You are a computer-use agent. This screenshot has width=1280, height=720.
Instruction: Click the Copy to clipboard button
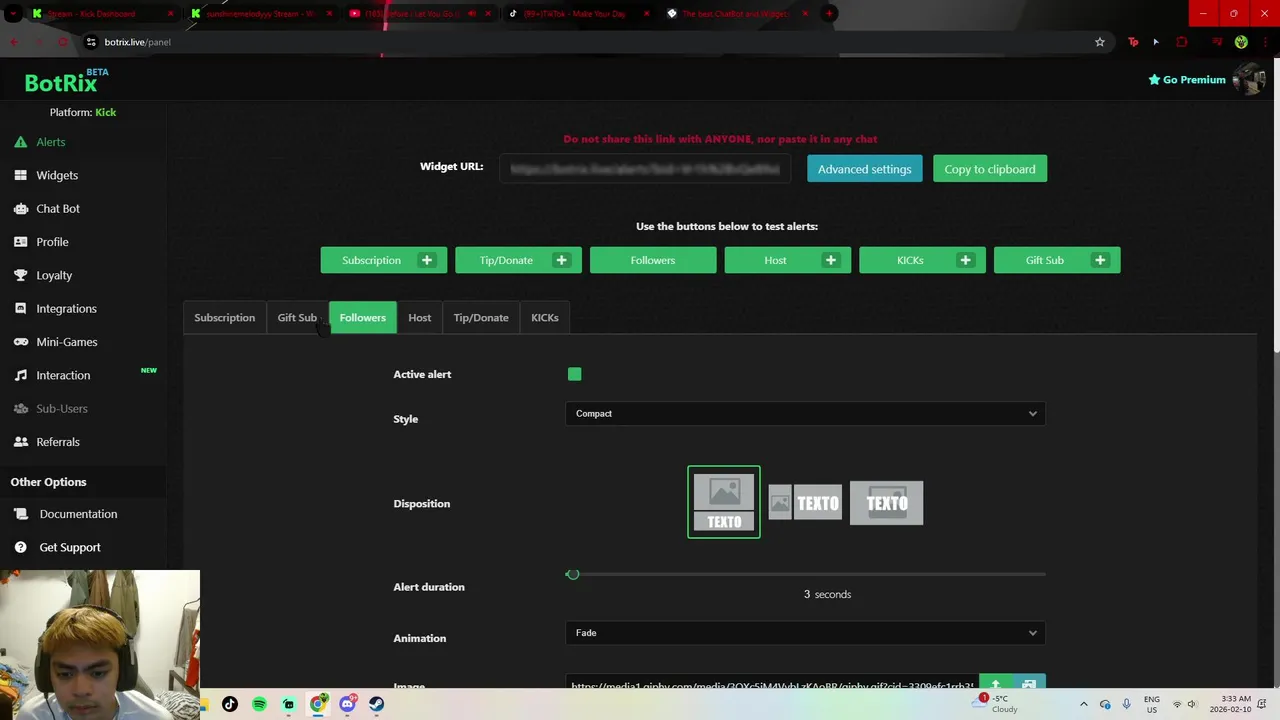coord(990,169)
